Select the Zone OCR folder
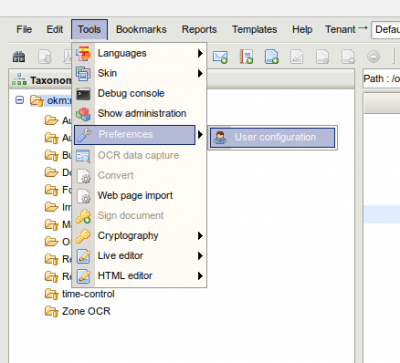Viewport: 400px width, 363px height. (x=86, y=311)
